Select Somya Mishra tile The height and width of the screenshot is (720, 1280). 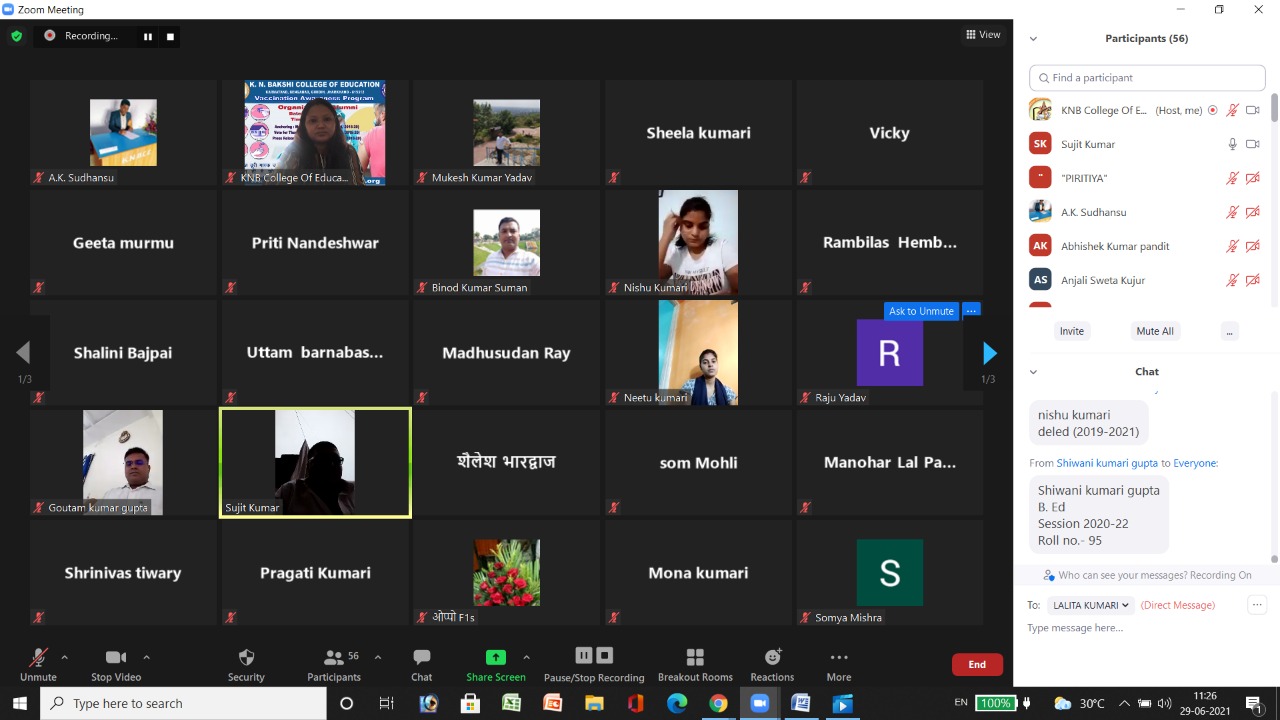[x=889, y=572]
